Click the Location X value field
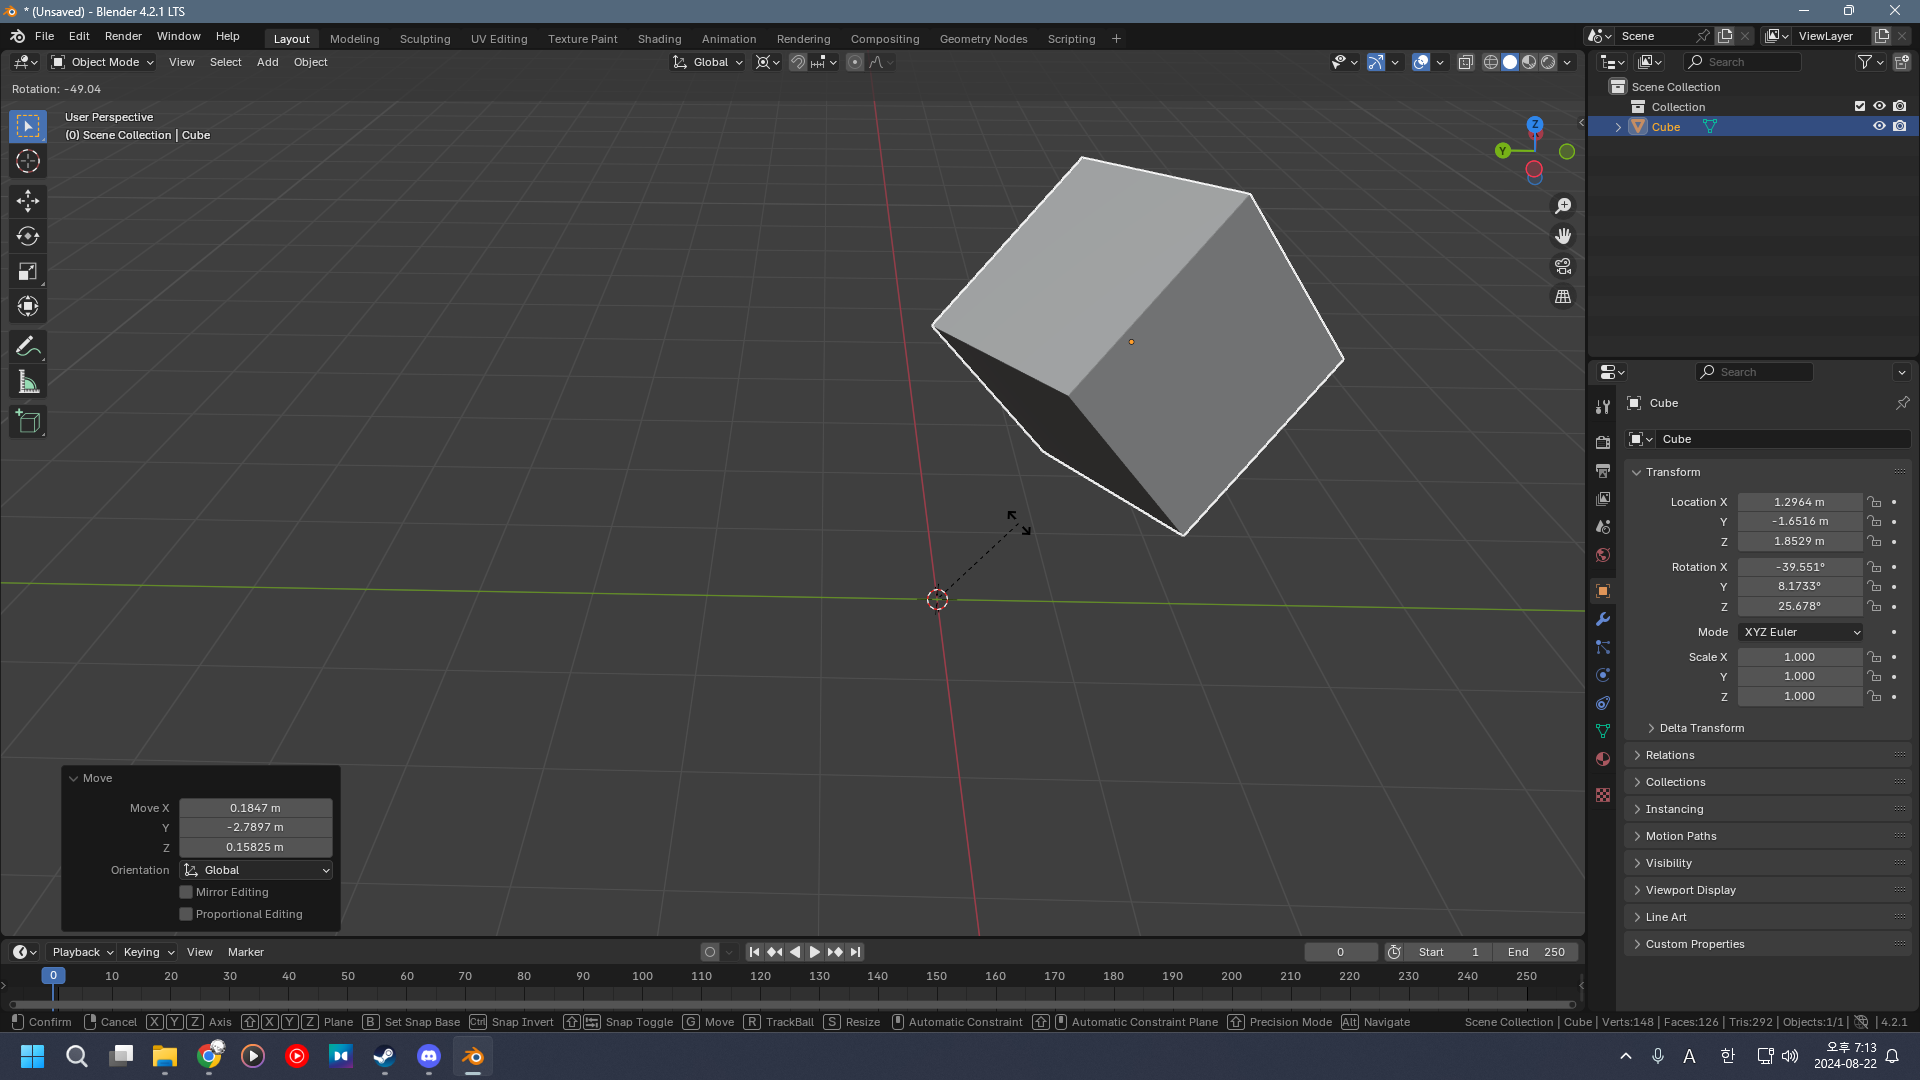 (x=1798, y=502)
